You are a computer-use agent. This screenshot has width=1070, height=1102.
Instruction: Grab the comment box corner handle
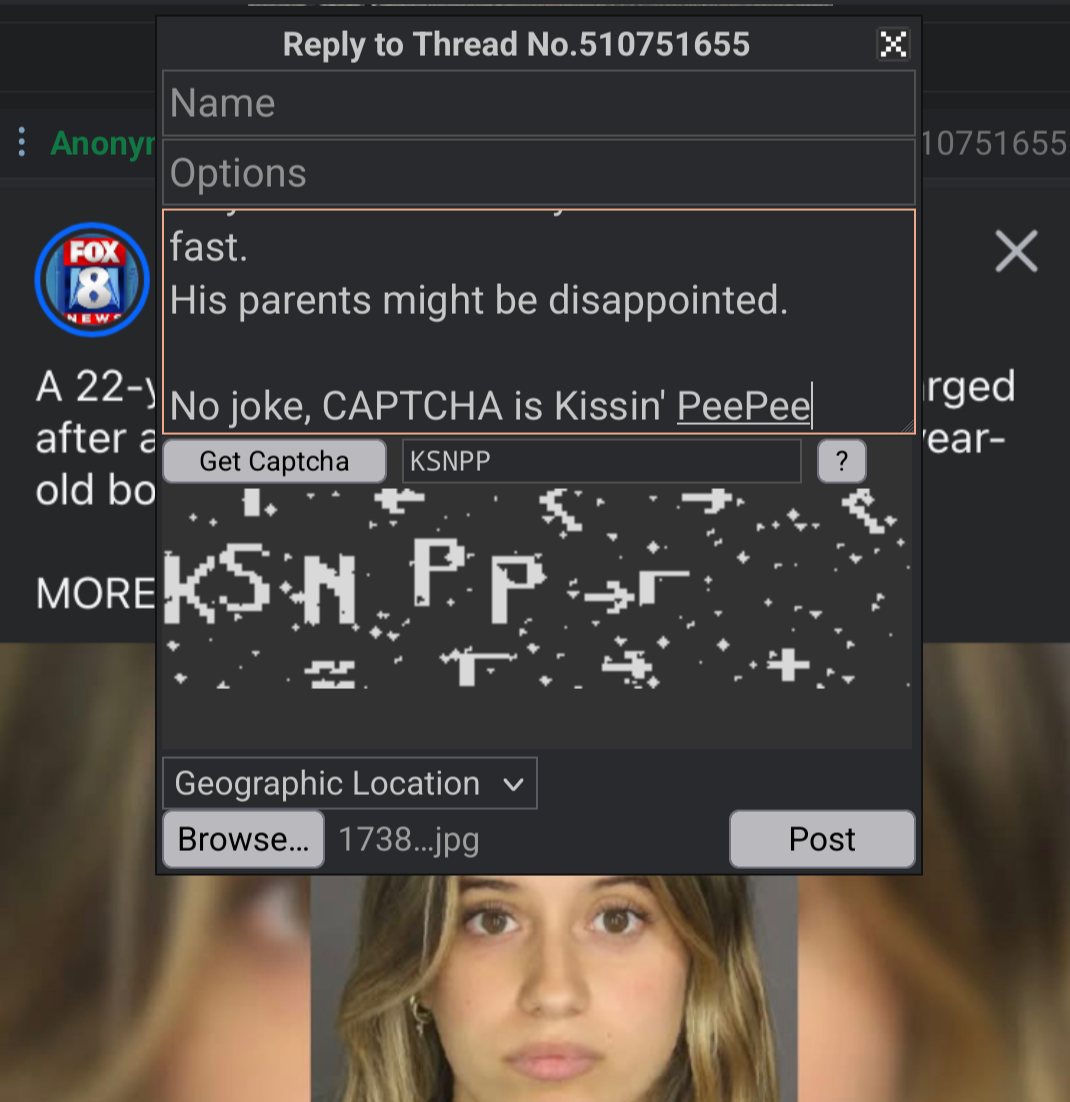[907, 426]
